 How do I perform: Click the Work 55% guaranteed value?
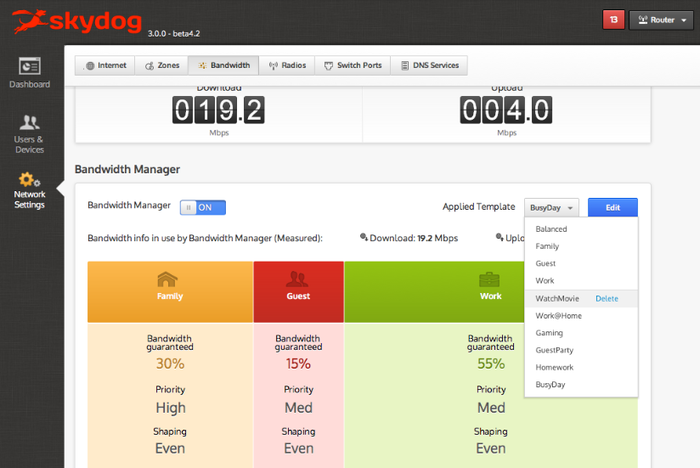click(491, 364)
